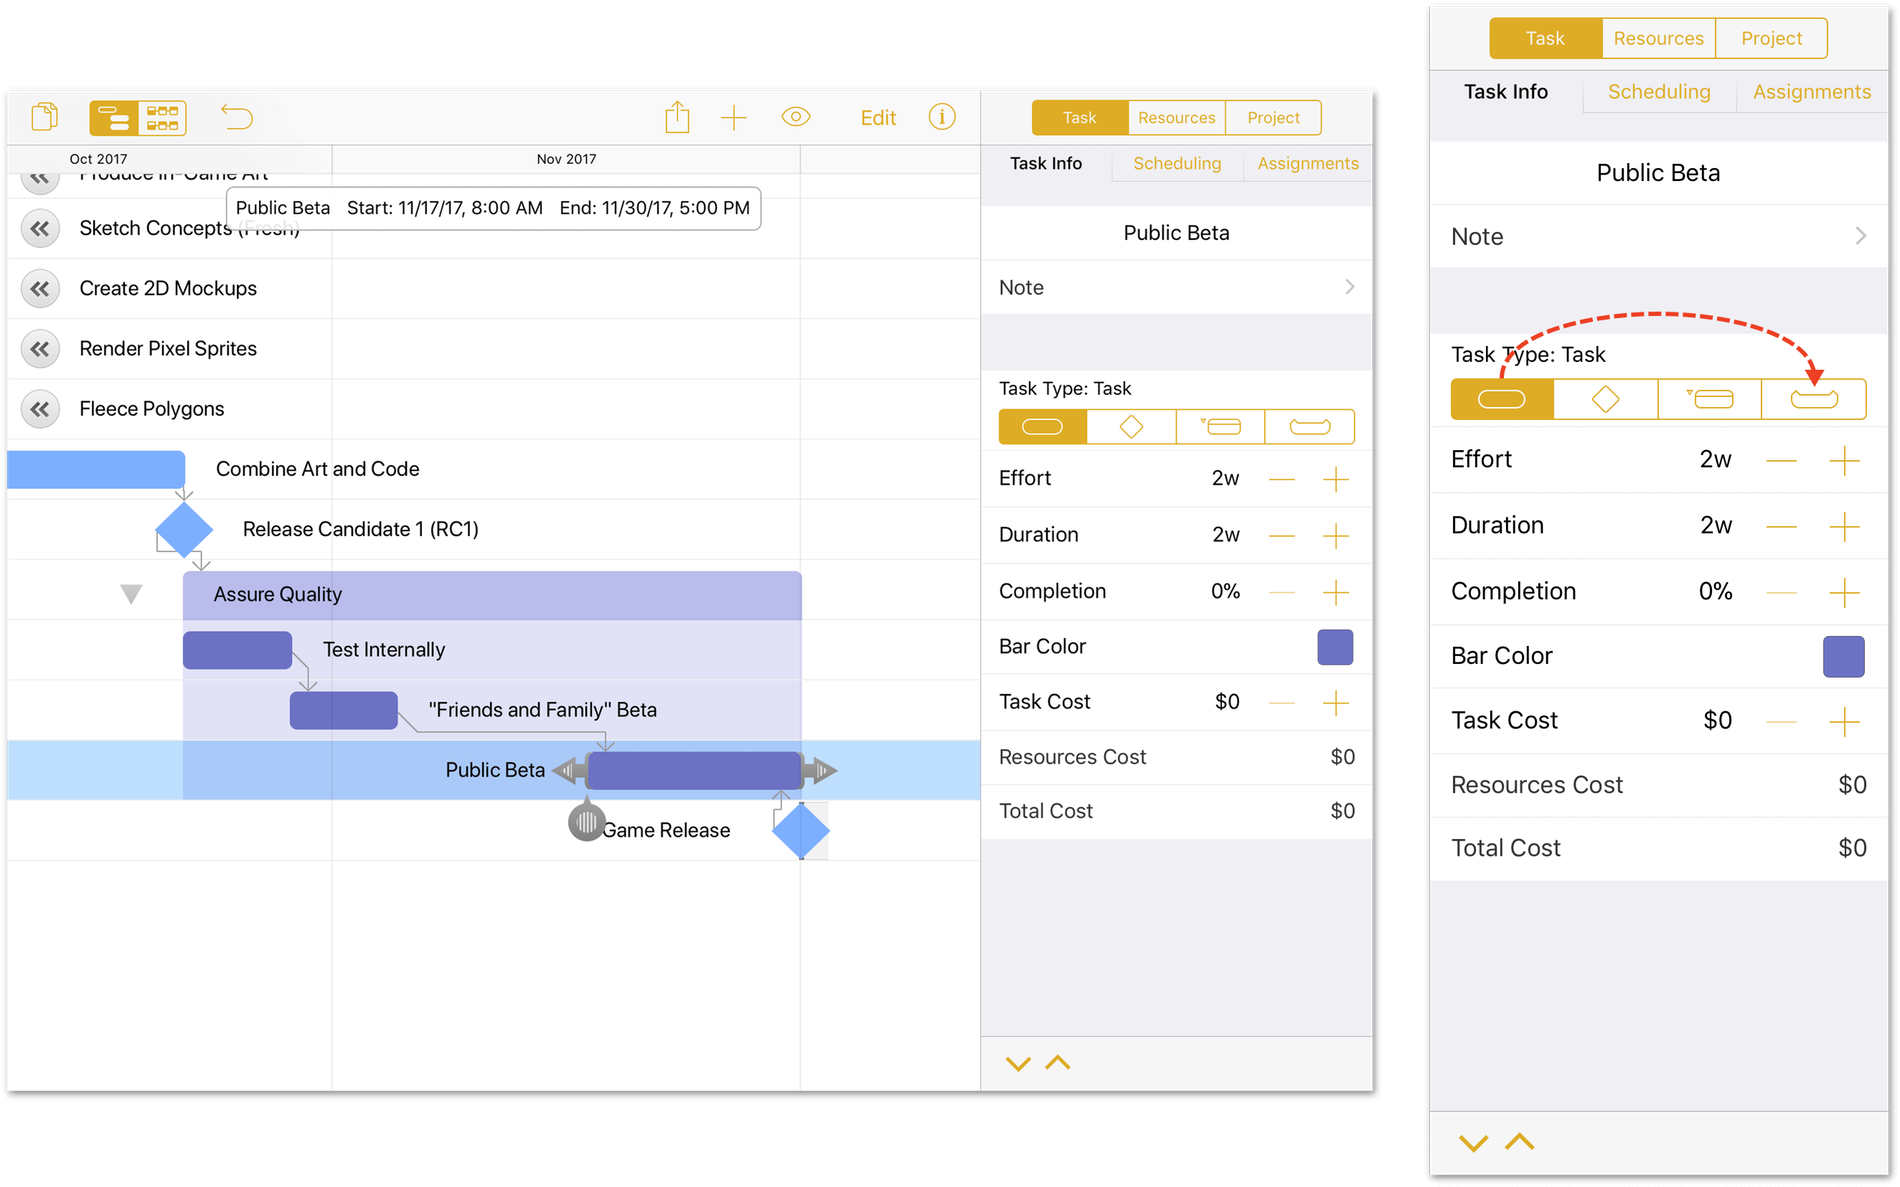Open Bar Color swatch in main inspector
Viewport: 1900px width, 1187px height.
point(1335,647)
